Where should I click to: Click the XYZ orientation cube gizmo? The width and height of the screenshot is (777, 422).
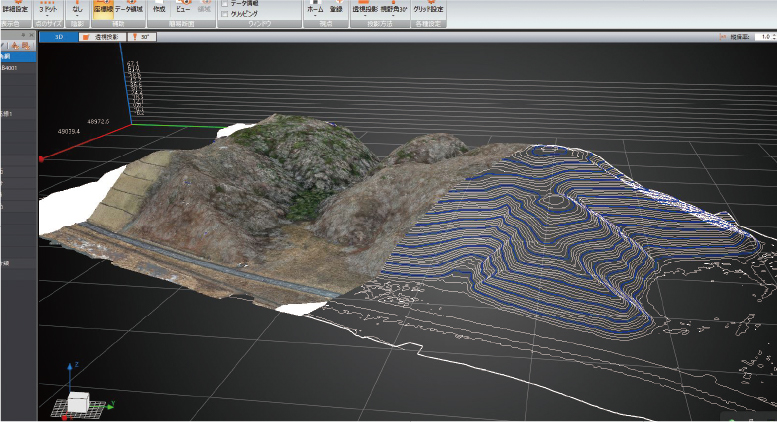(x=78, y=402)
